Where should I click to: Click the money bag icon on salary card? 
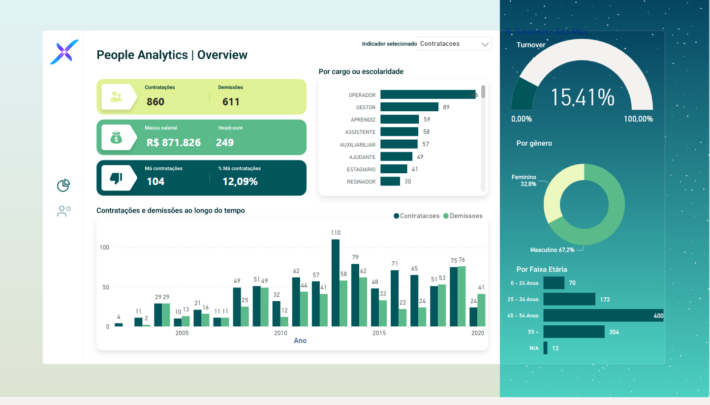[x=118, y=138]
